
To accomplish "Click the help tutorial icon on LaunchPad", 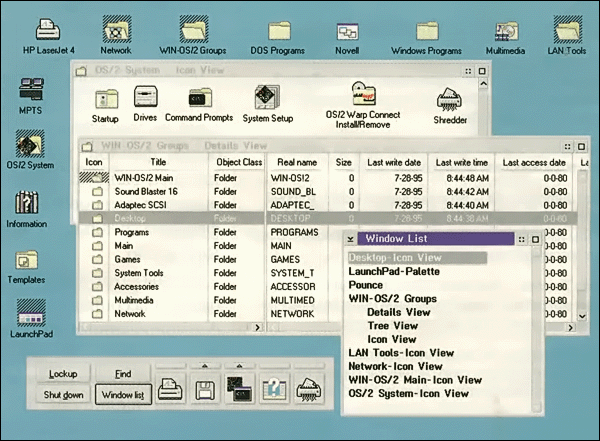I will tap(274, 389).
